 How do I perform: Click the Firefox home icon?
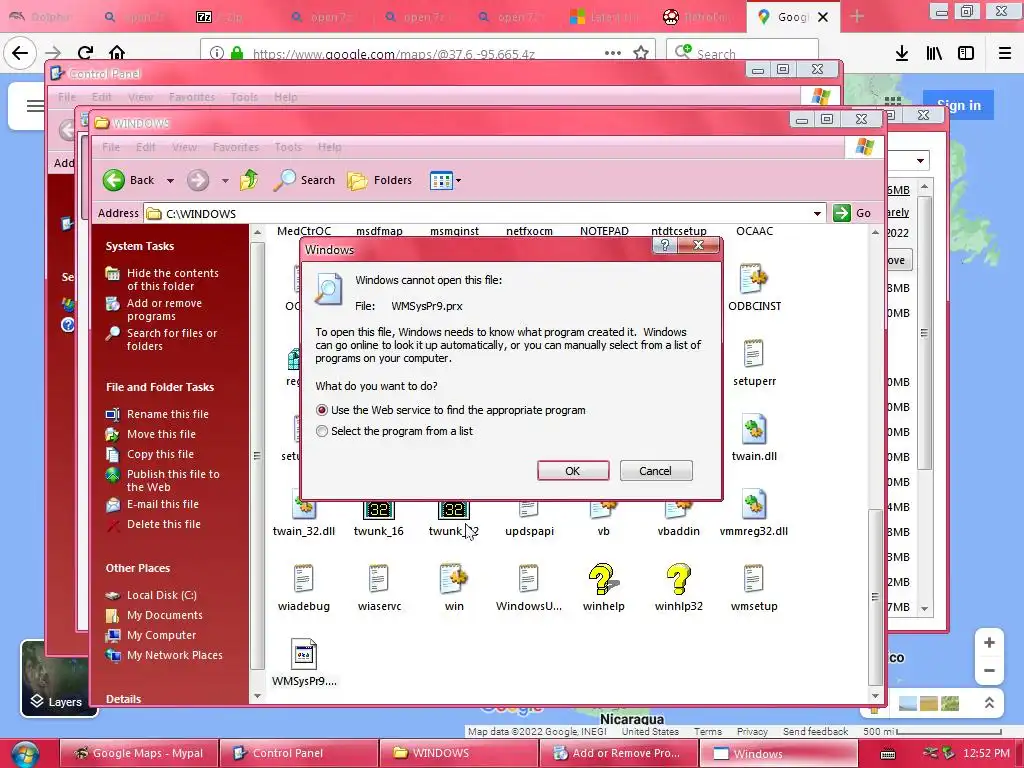(x=117, y=53)
